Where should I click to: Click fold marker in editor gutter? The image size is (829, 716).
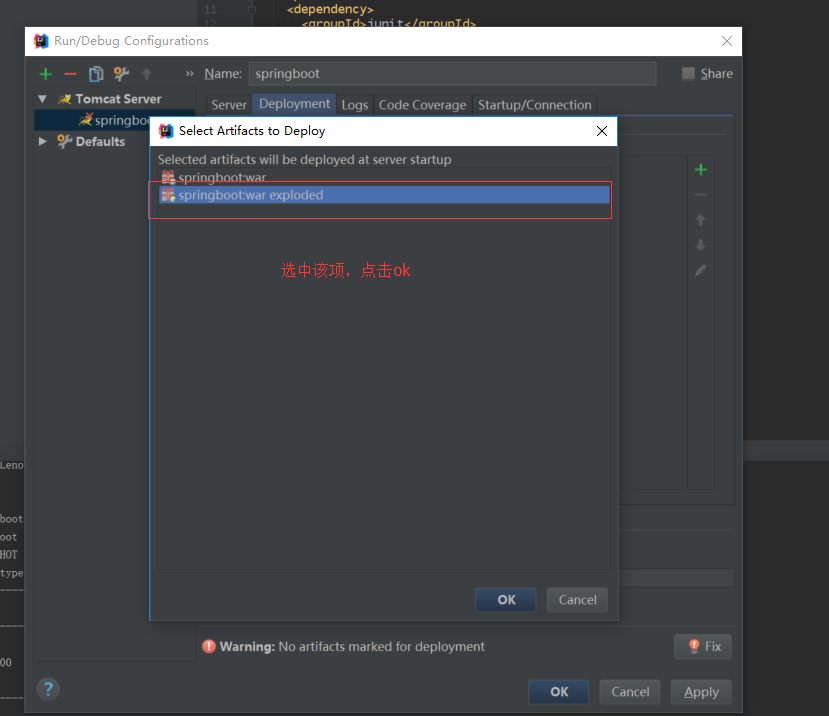tap(252, 10)
